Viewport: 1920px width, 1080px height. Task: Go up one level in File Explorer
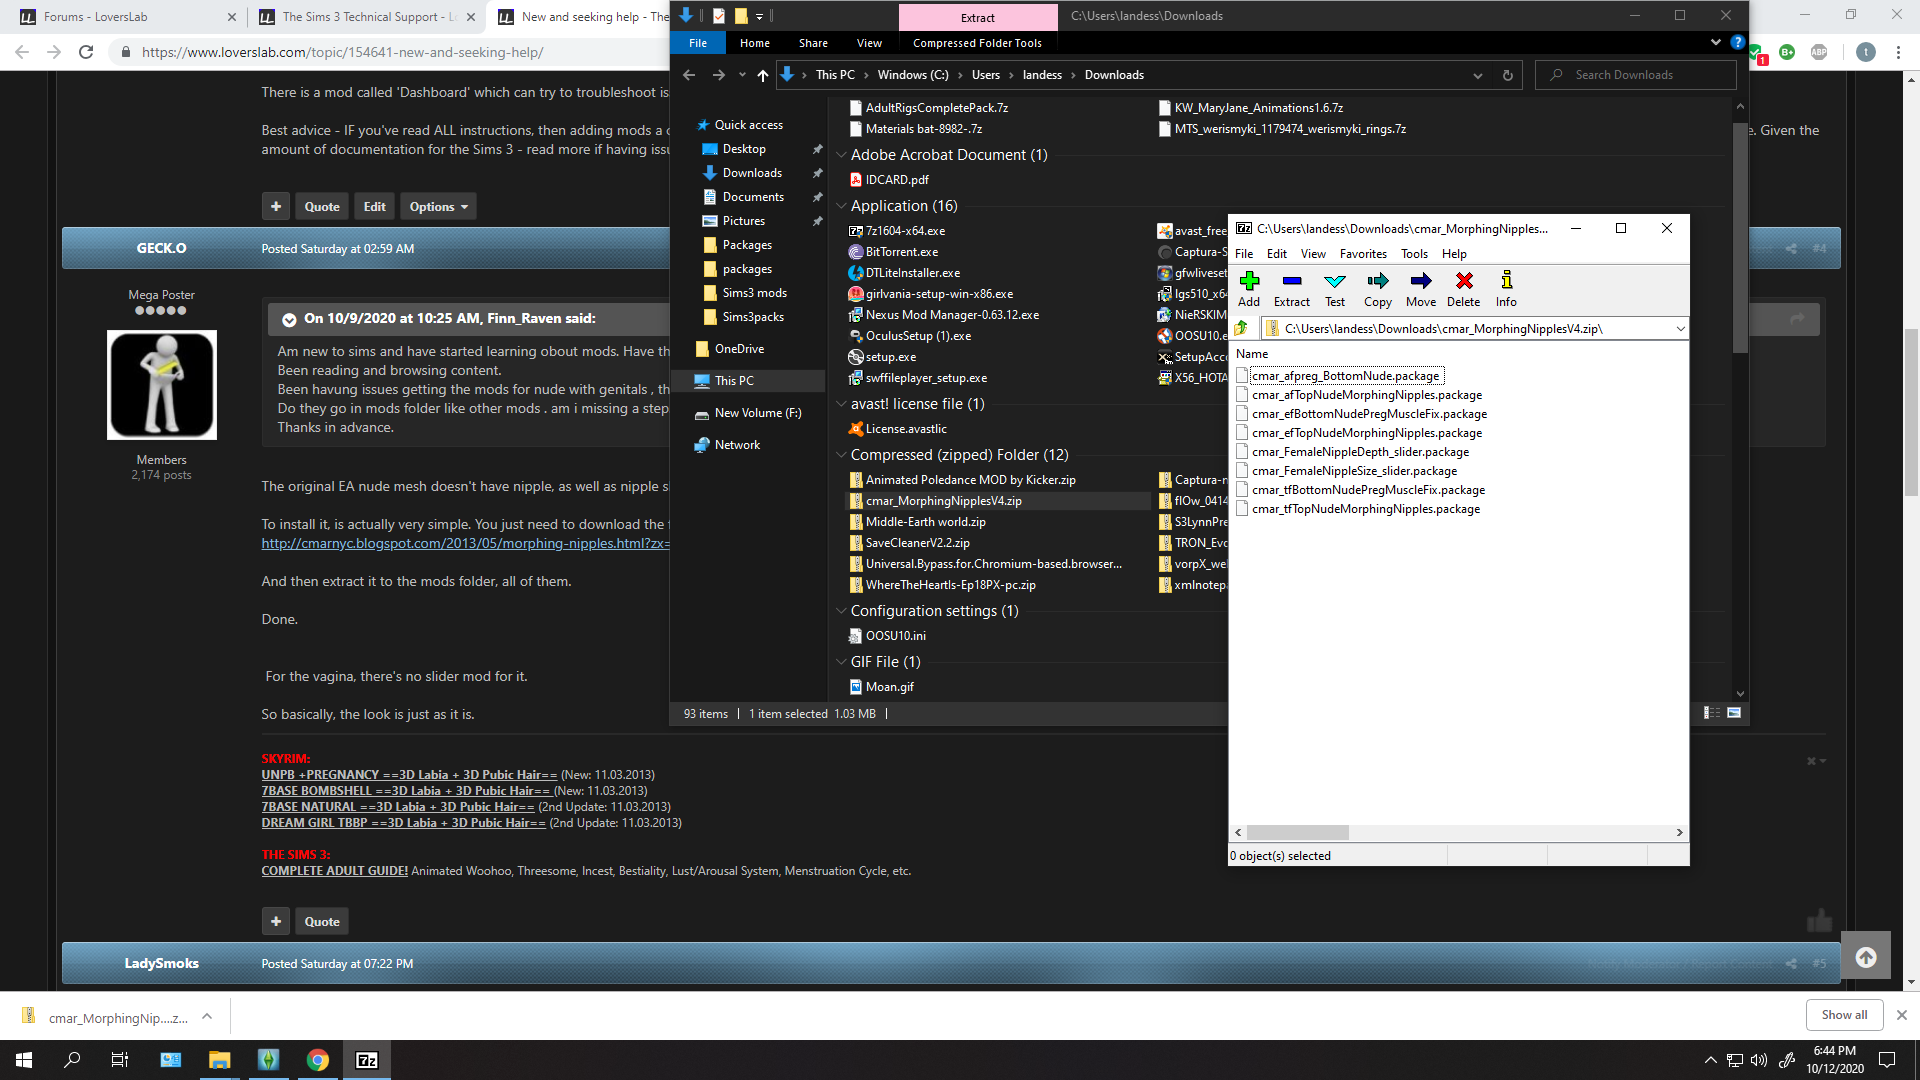point(763,75)
